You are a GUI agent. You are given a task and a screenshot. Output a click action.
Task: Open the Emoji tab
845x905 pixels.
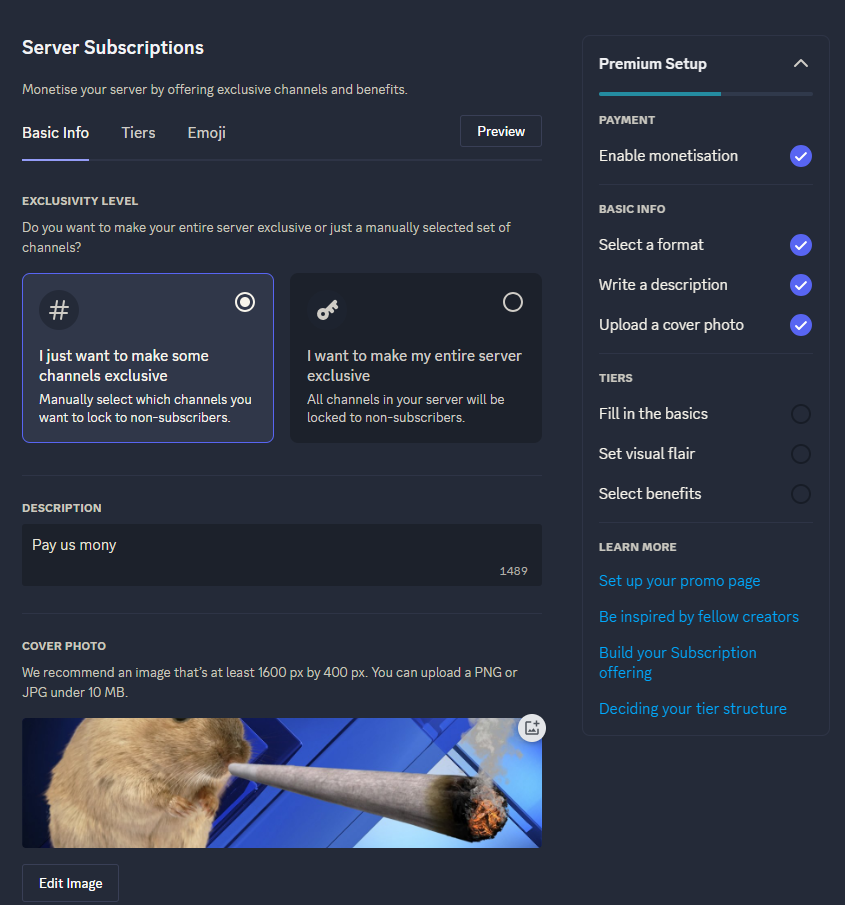(x=206, y=132)
